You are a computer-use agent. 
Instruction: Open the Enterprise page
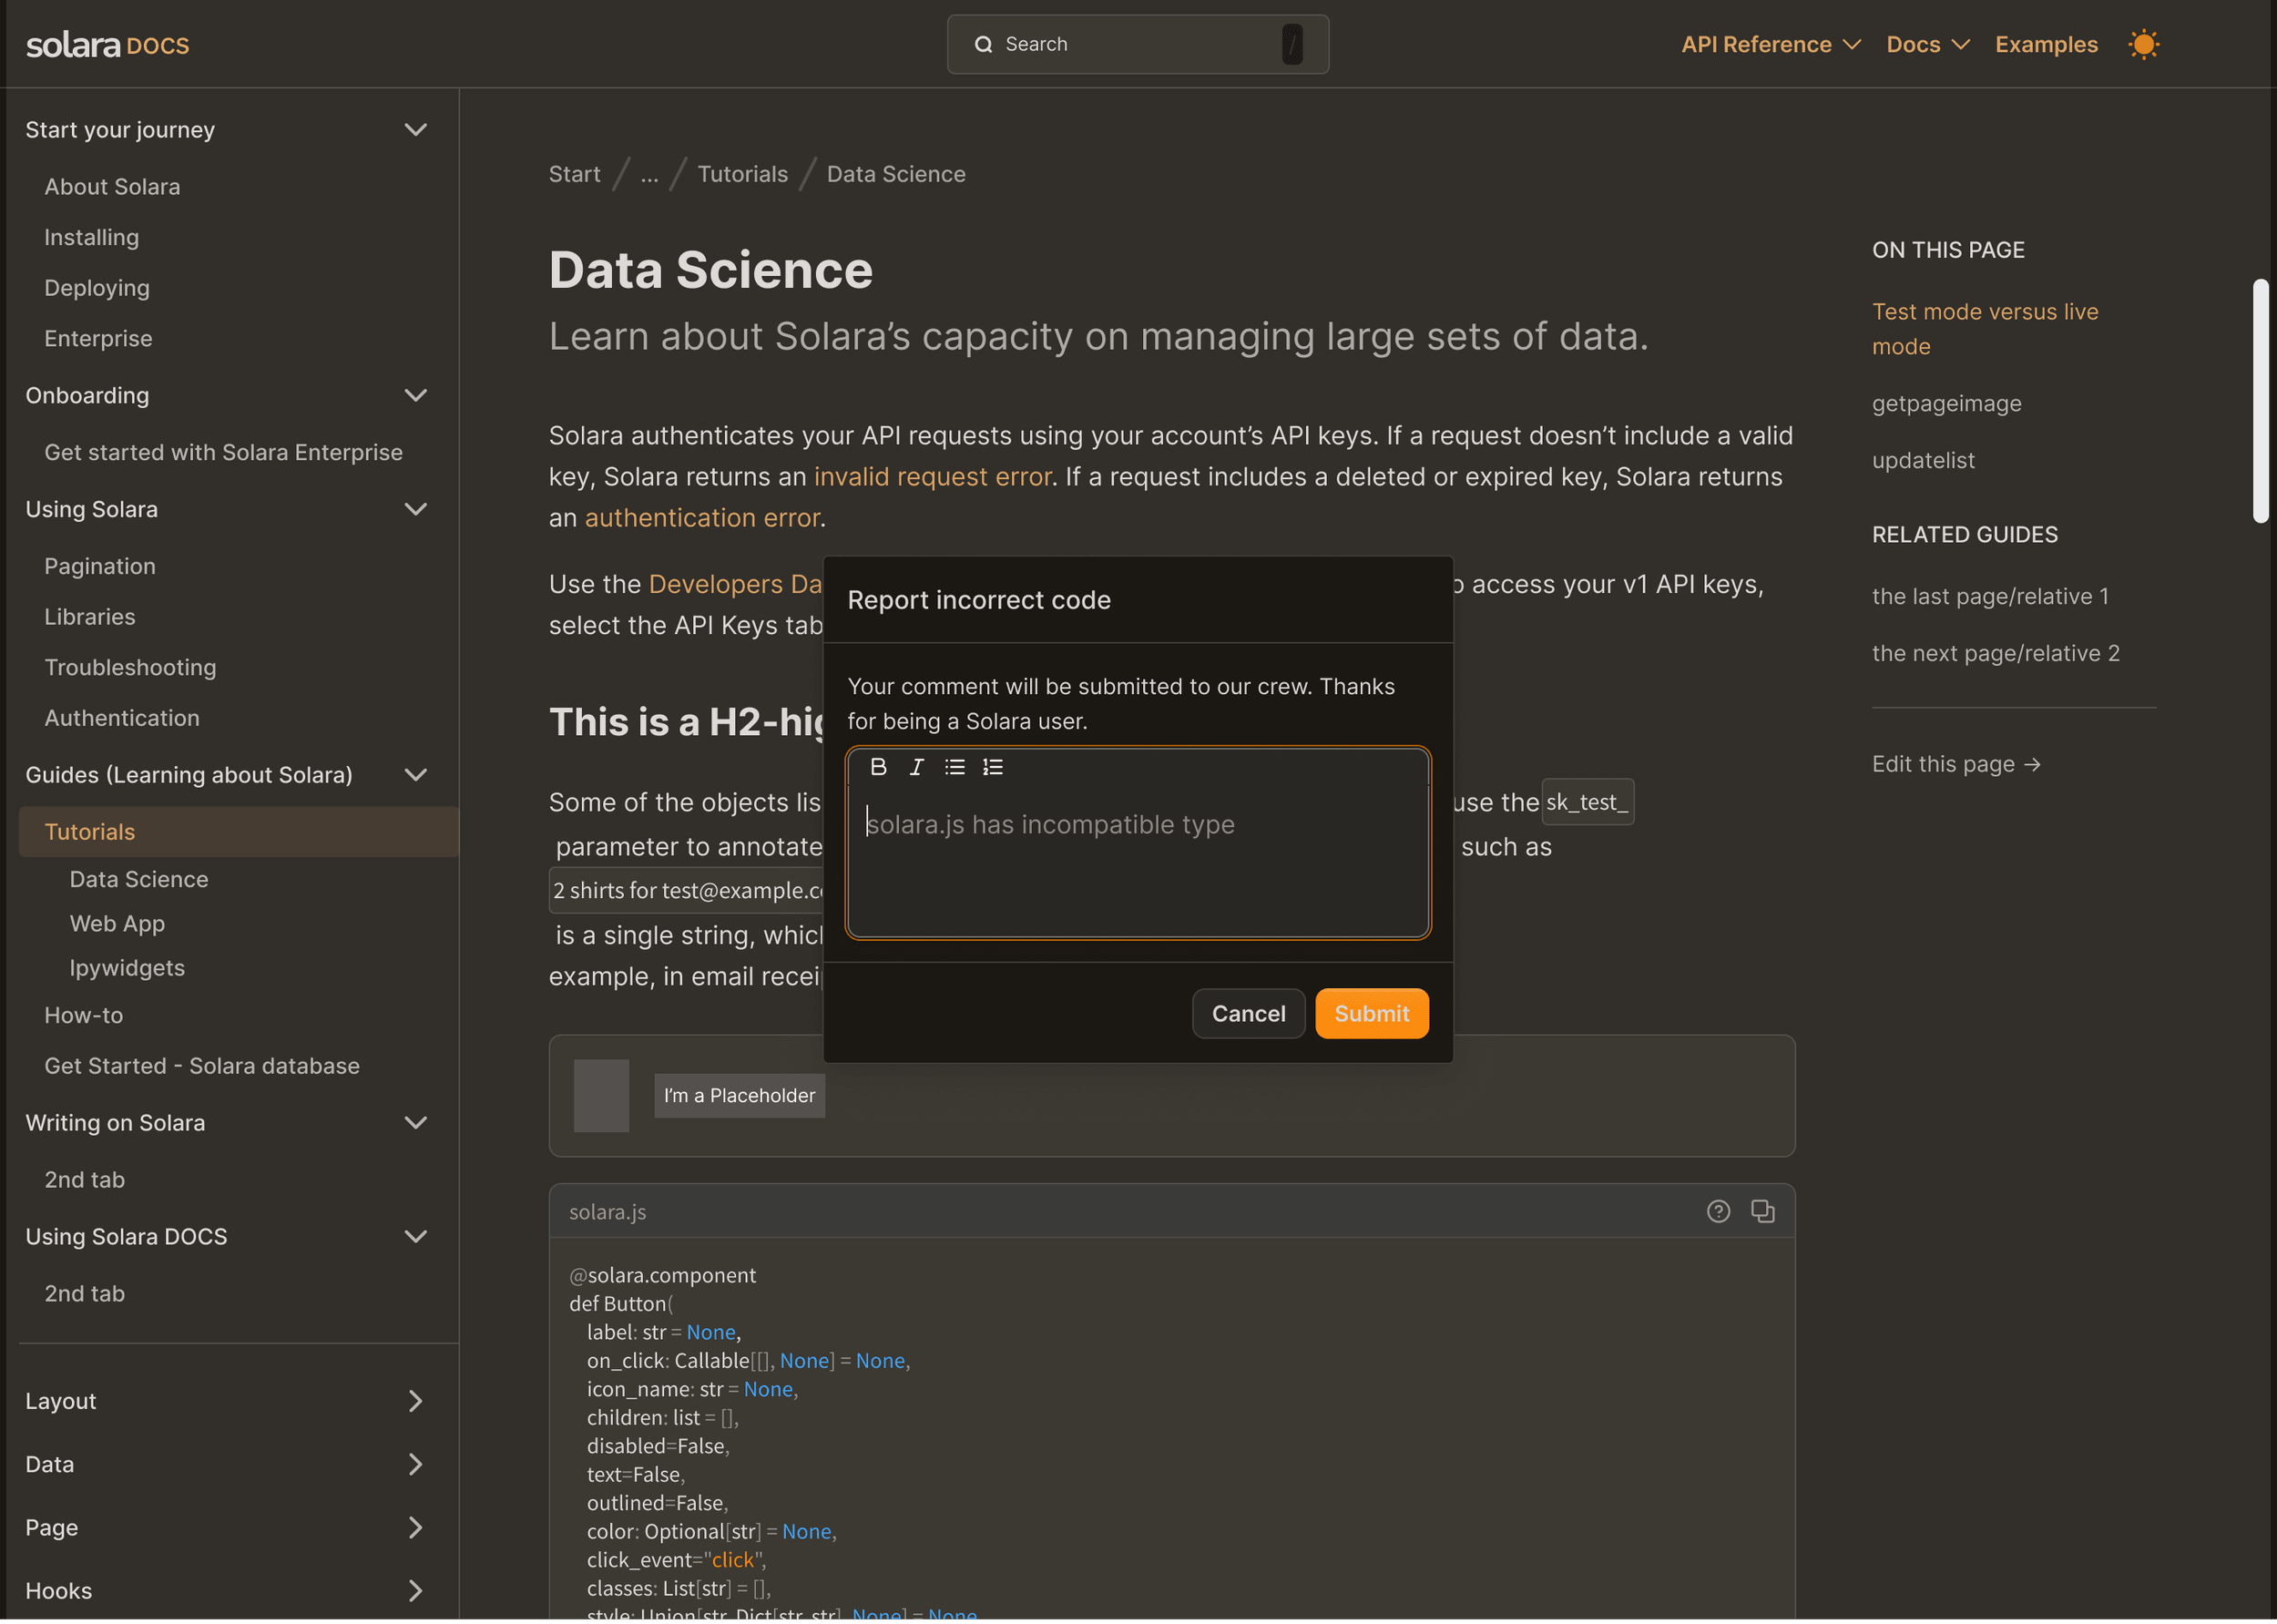(98, 338)
